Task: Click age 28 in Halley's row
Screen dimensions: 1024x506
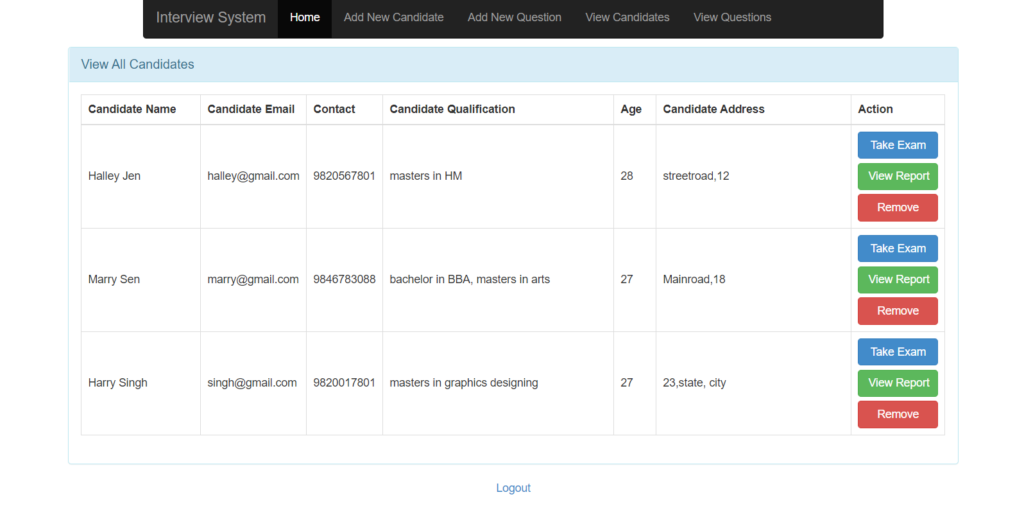Action: point(627,176)
